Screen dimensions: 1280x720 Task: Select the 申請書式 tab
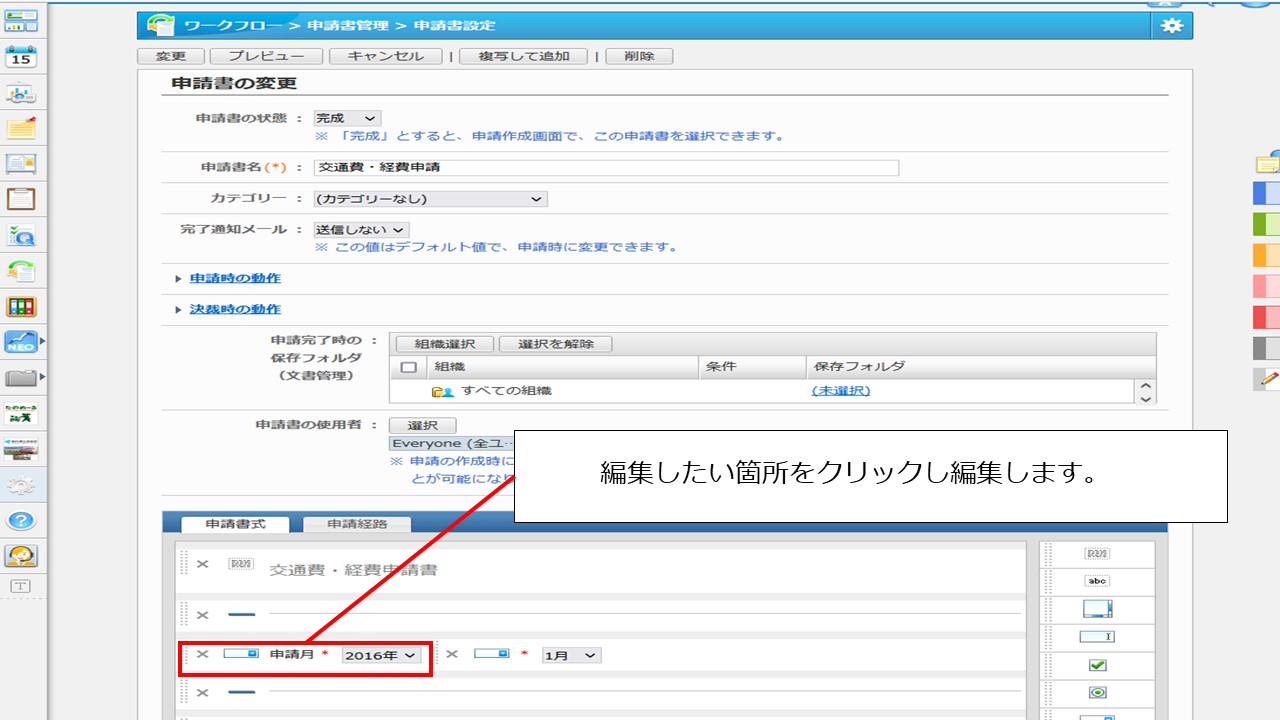(x=235, y=524)
